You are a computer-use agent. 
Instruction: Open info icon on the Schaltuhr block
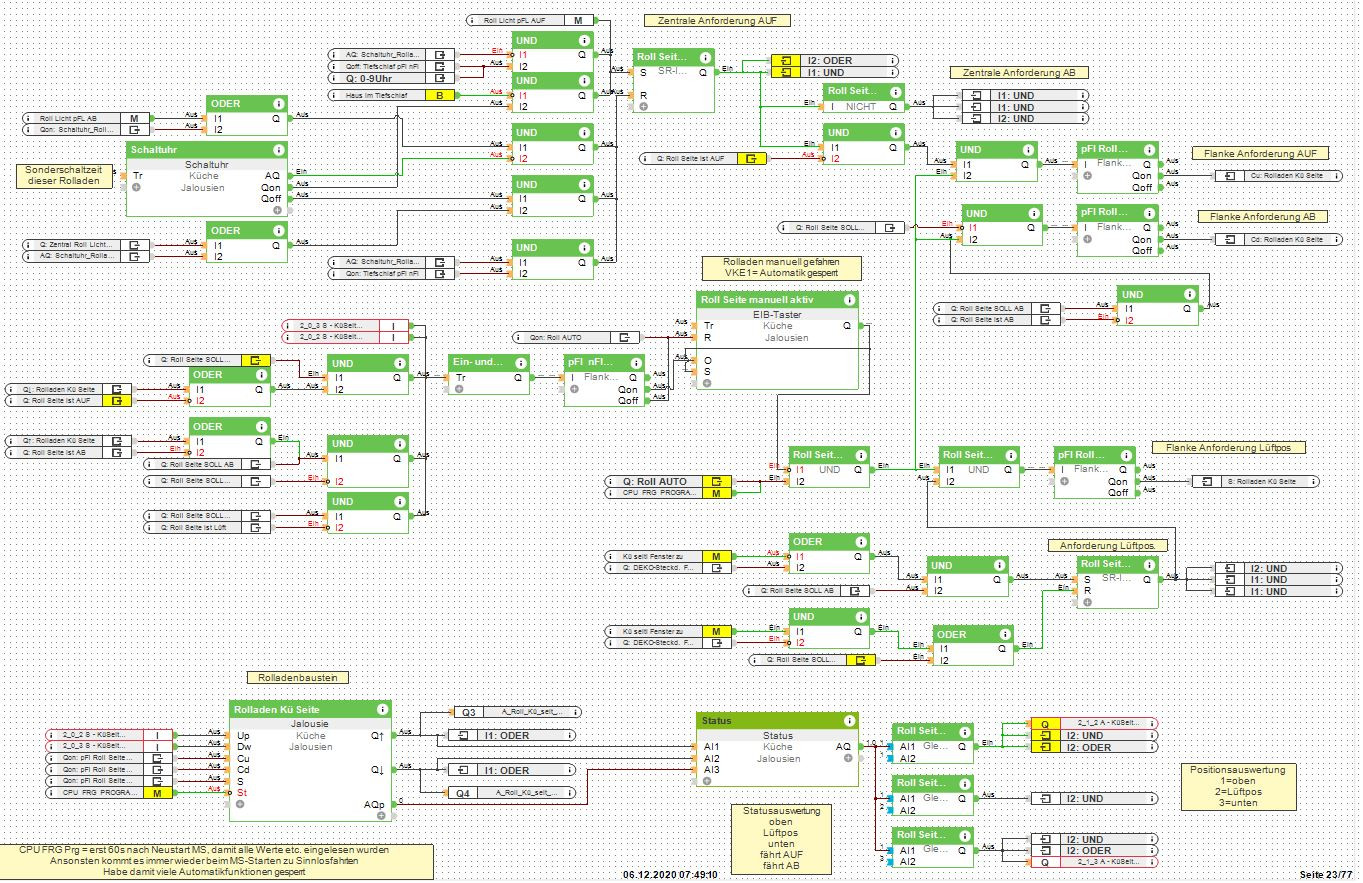point(278,150)
